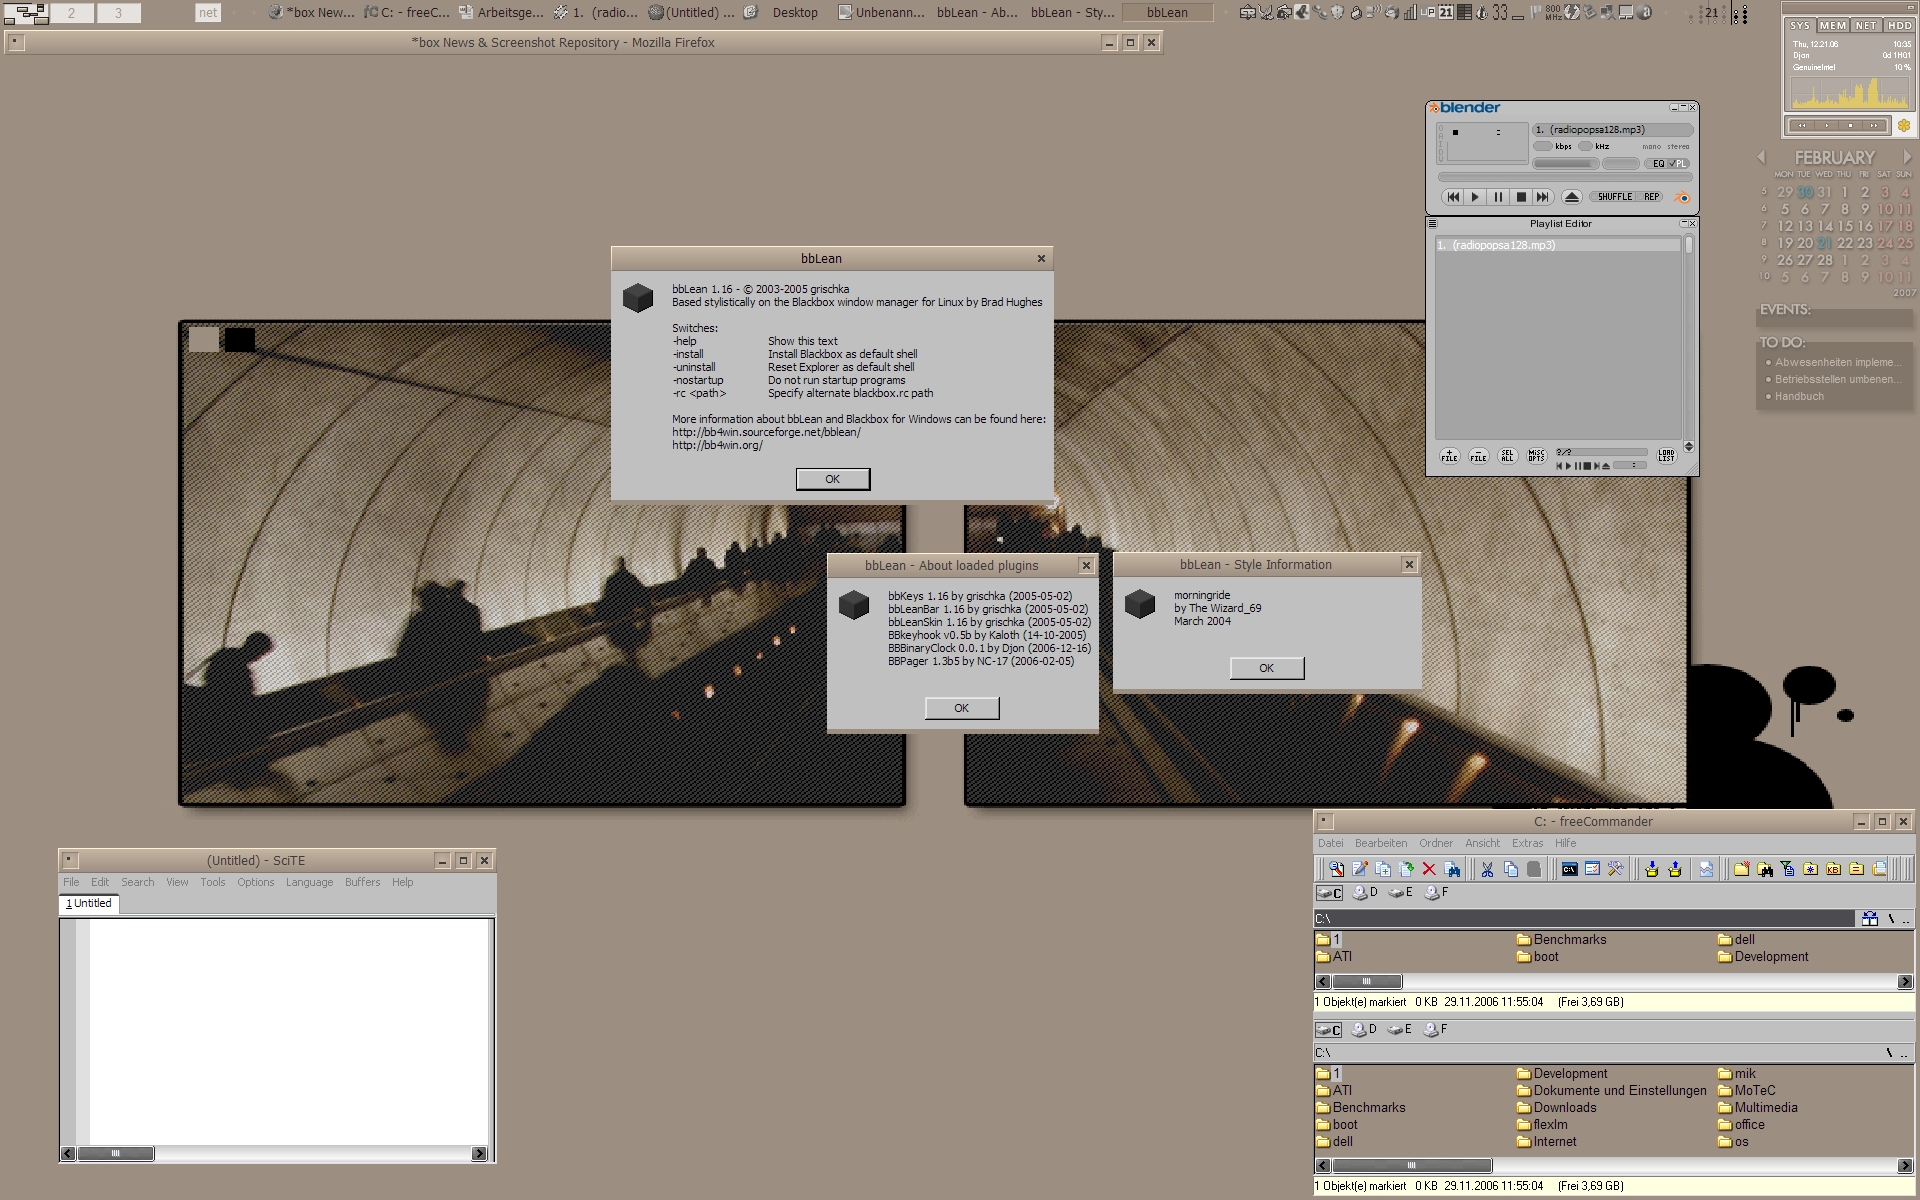The width and height of the screenshot is (1920, 1200).
Task: Click the edit file pencil icon in freeCommander
Action: pos(1360,869)
